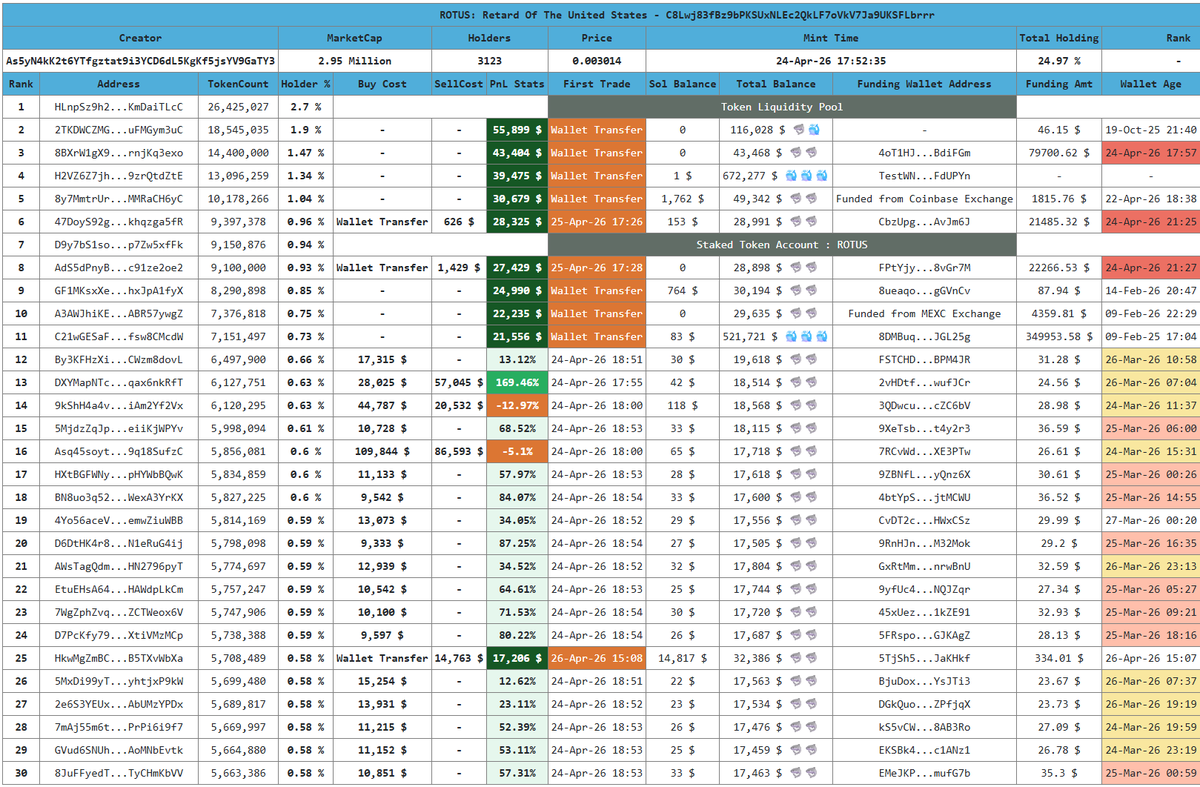1200x787 pixels.
Task: Click wallet address HLnpSz9h2...KmDaiTLcC
Action: pos(119,107)
